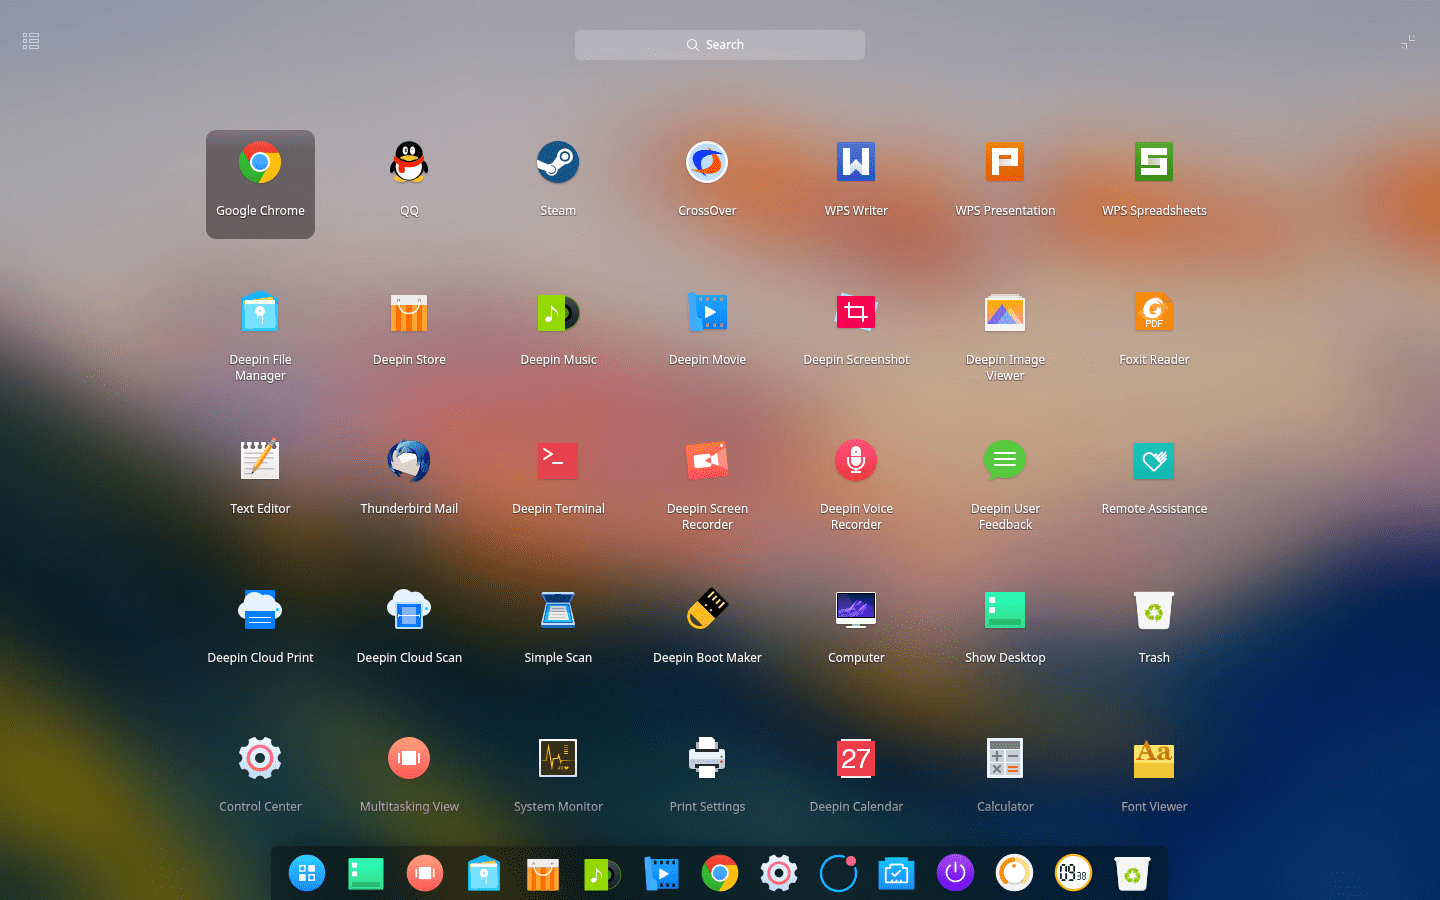This screenshot has width=1440, height=900.
Task: Switch the launcher to list view mode
Action: (30, 40)
